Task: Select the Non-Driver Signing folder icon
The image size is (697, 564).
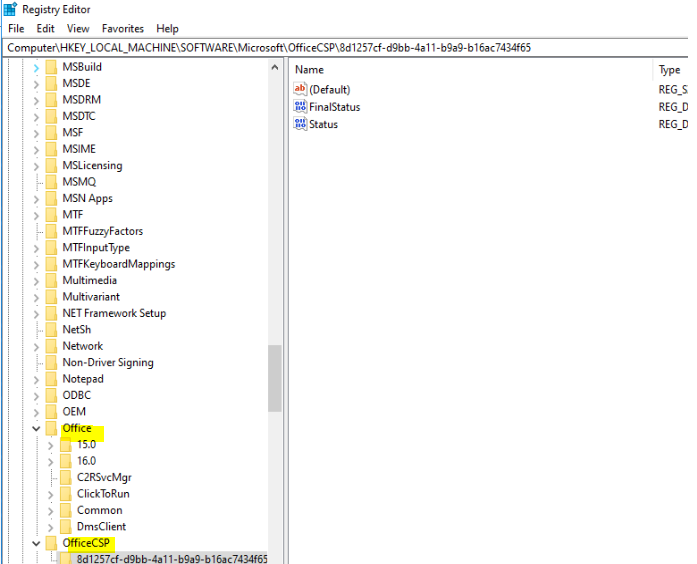Action: (x=52, y=363)
